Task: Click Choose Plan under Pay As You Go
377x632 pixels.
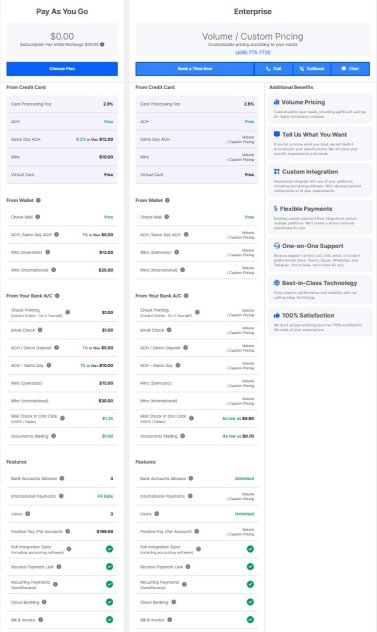Action: tap(62, 69)
